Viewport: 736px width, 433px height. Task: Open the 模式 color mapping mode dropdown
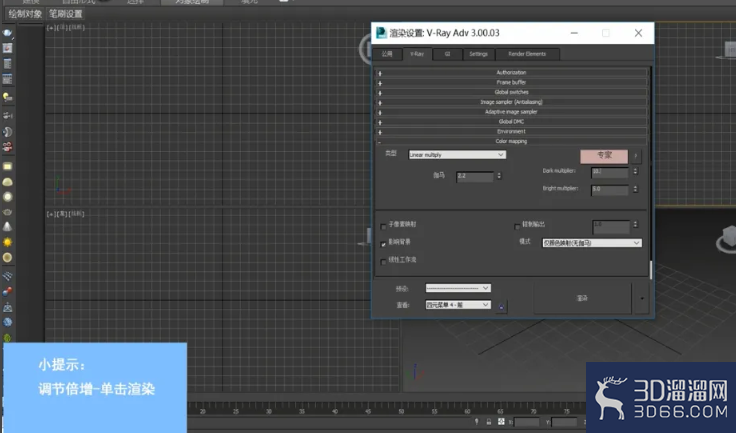(592, 243)
